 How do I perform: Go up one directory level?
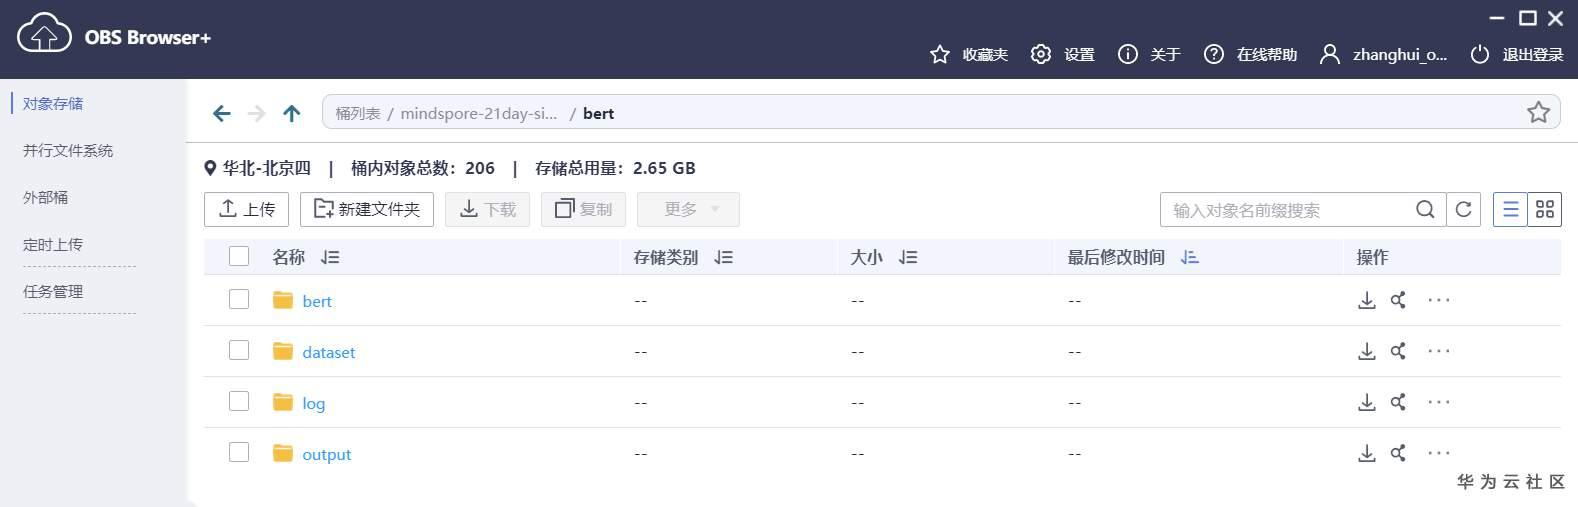[291, 113]
